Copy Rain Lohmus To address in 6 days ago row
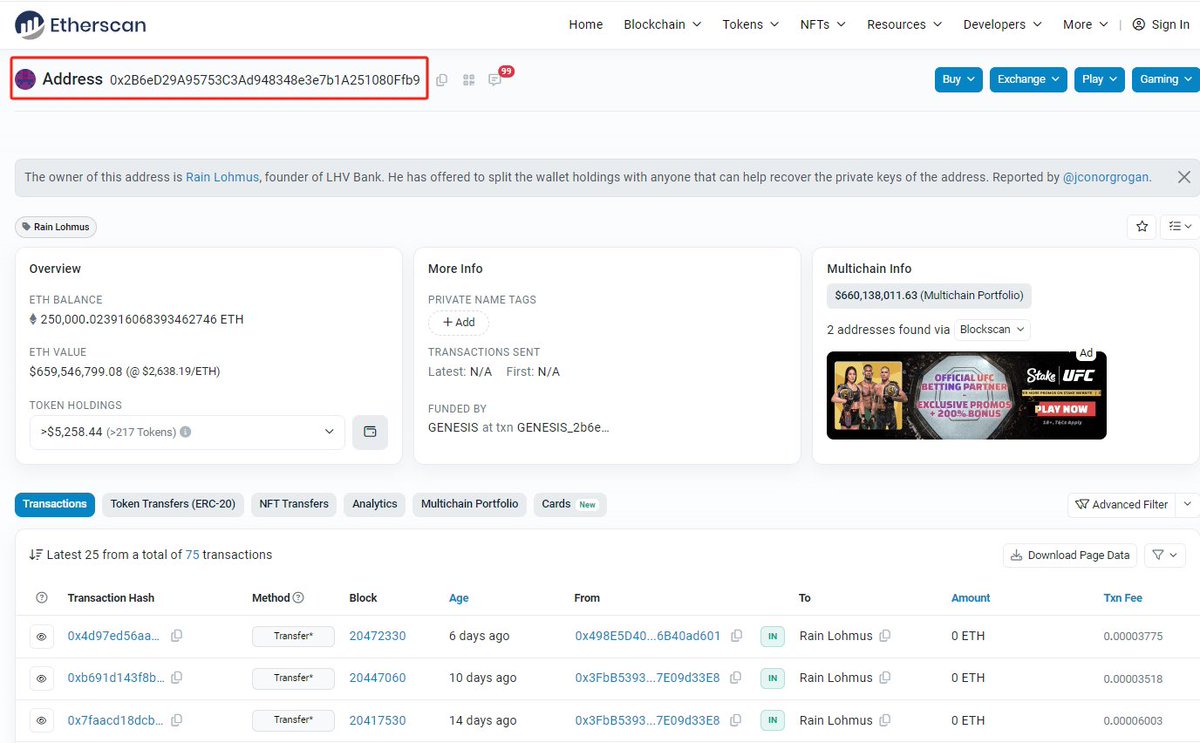1200x743 pixels. pos(885,636)
